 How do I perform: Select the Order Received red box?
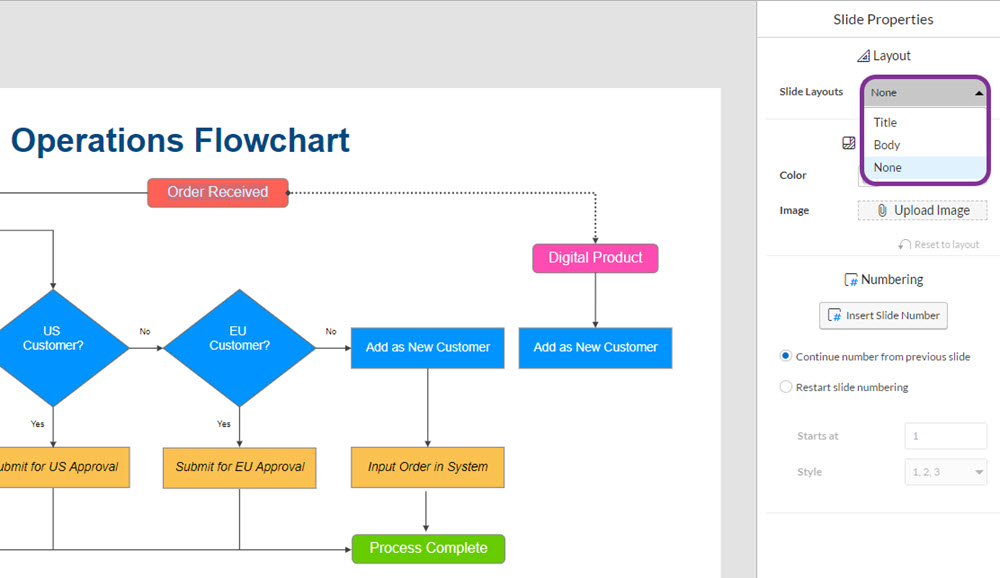[218, 193]
